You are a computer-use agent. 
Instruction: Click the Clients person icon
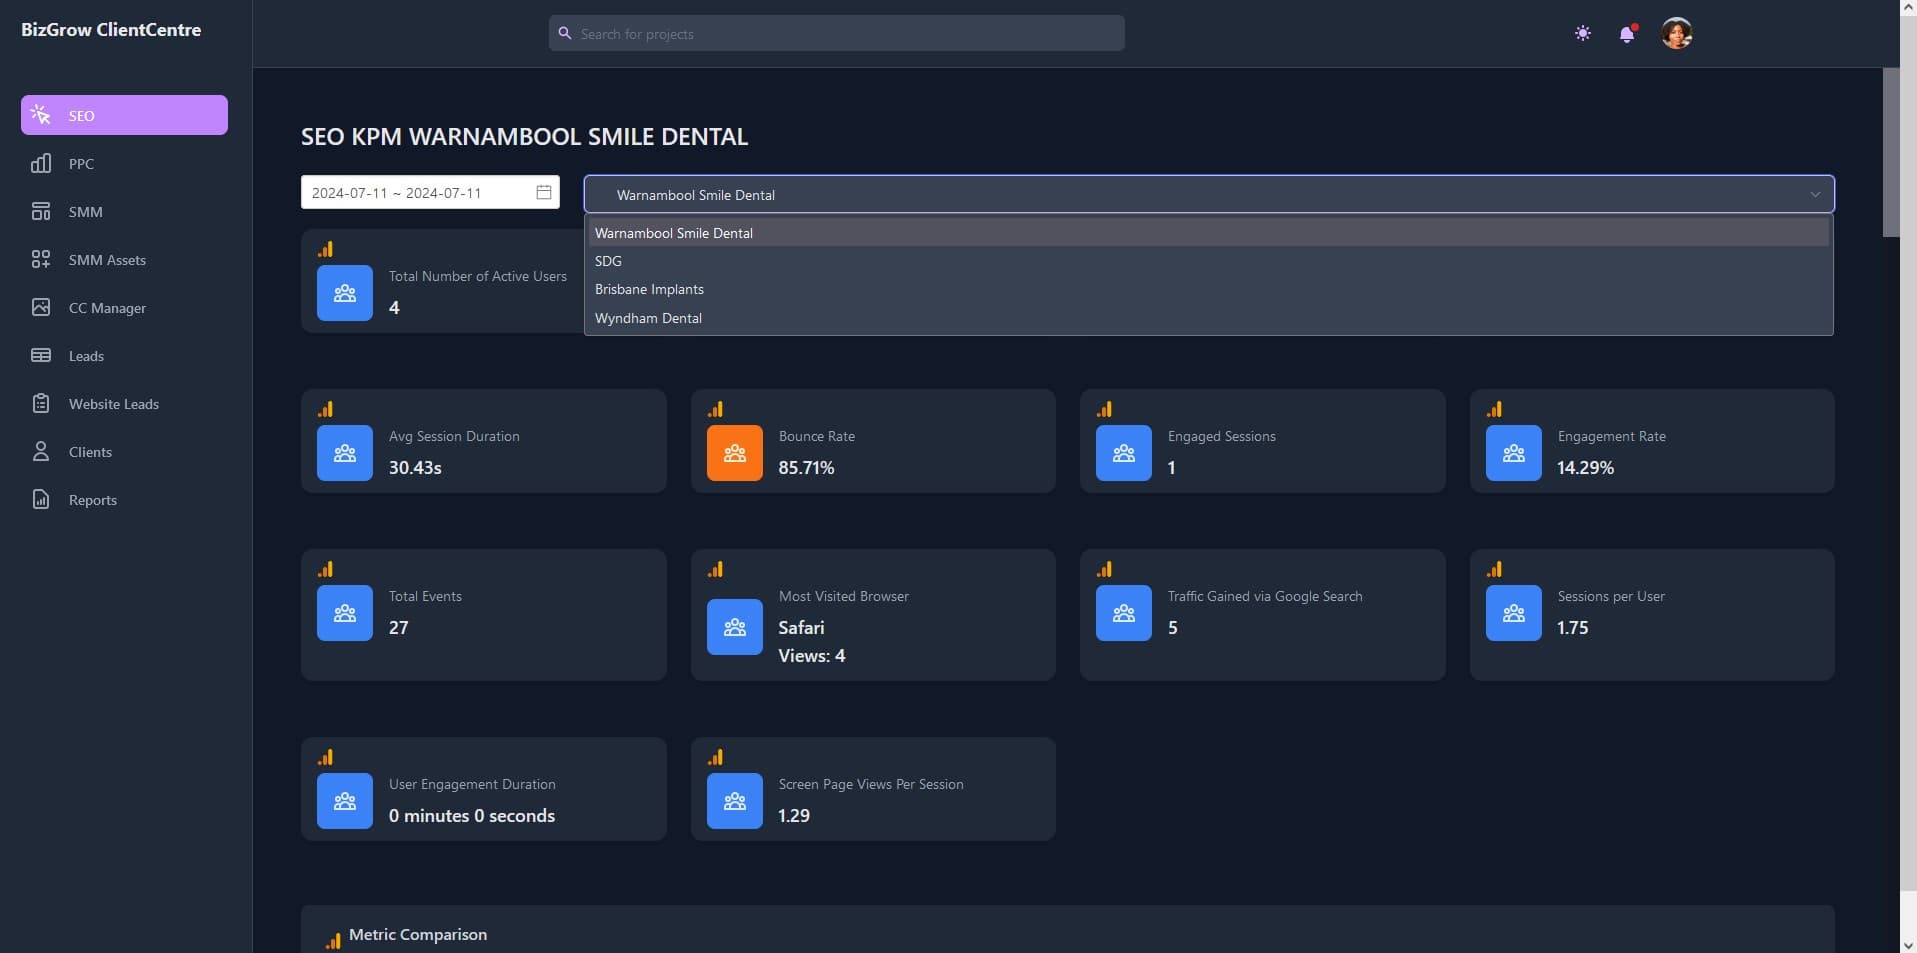tap(41, 451)
